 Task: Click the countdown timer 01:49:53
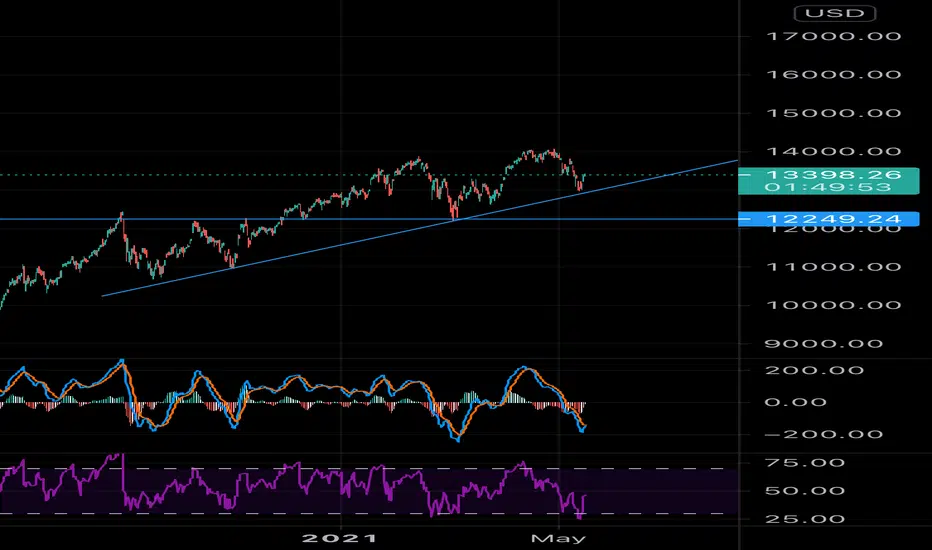click(828, 187)
